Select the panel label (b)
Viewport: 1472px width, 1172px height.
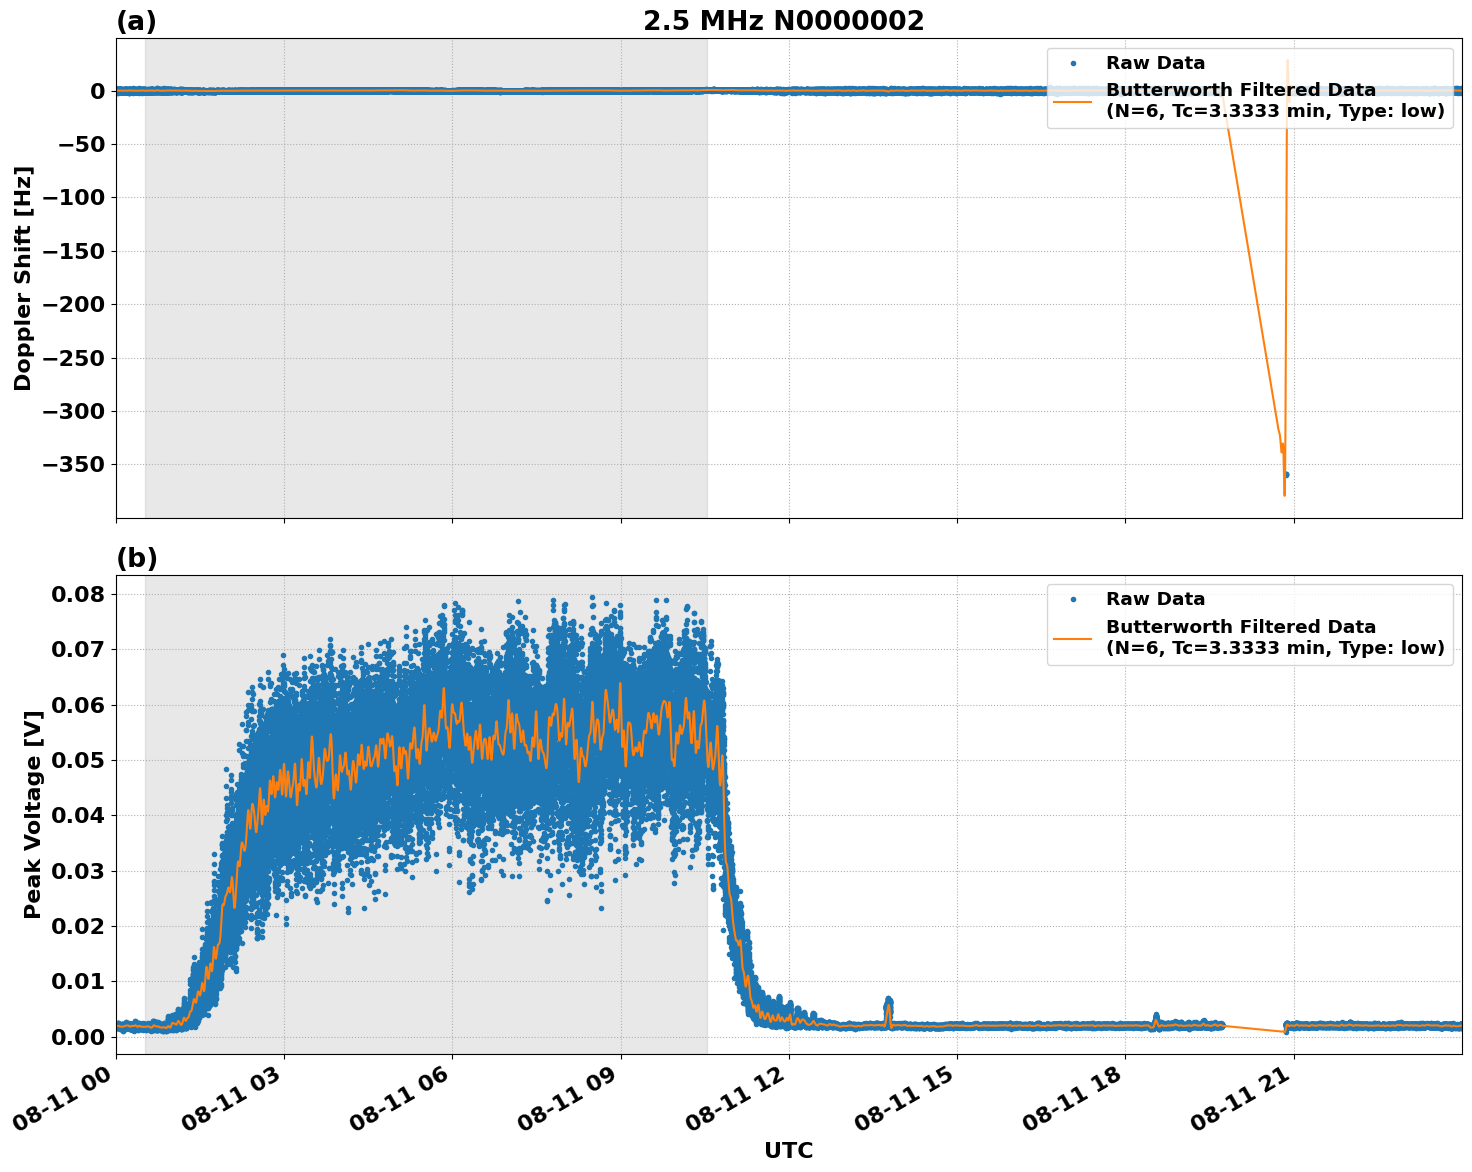point(139,558)
